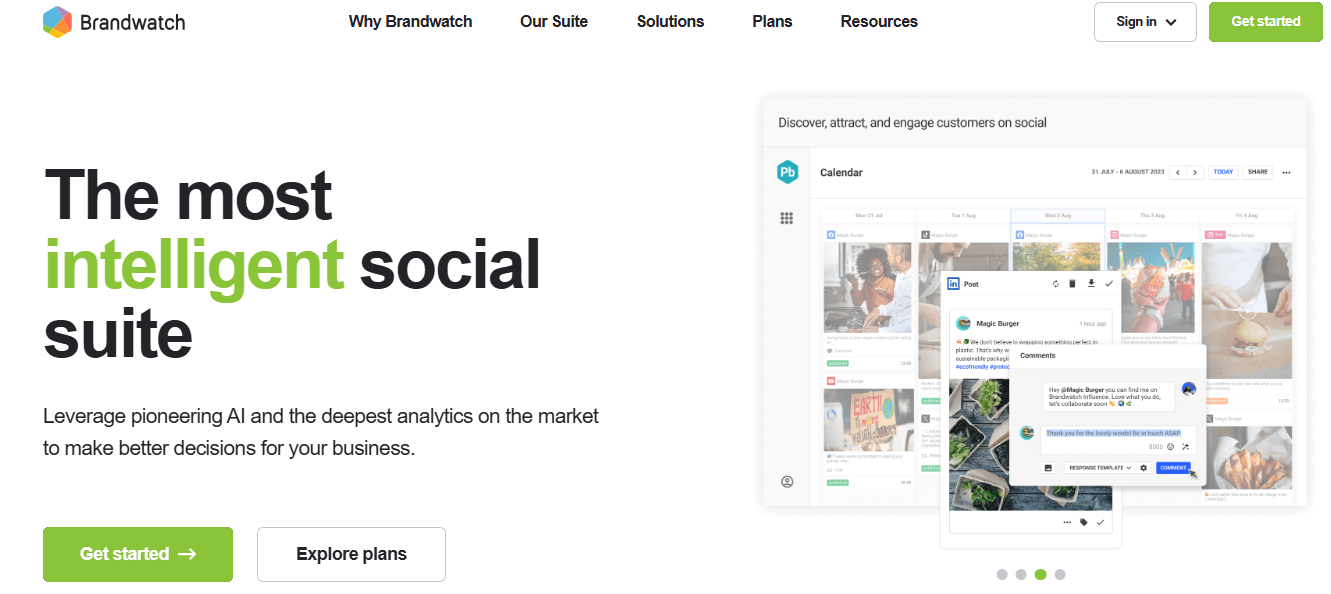Image resolution: width=1331 pixels, height=594 pixels.
Task: Click the image attachment icon in the comment bar
Action: click(1048, 468)
